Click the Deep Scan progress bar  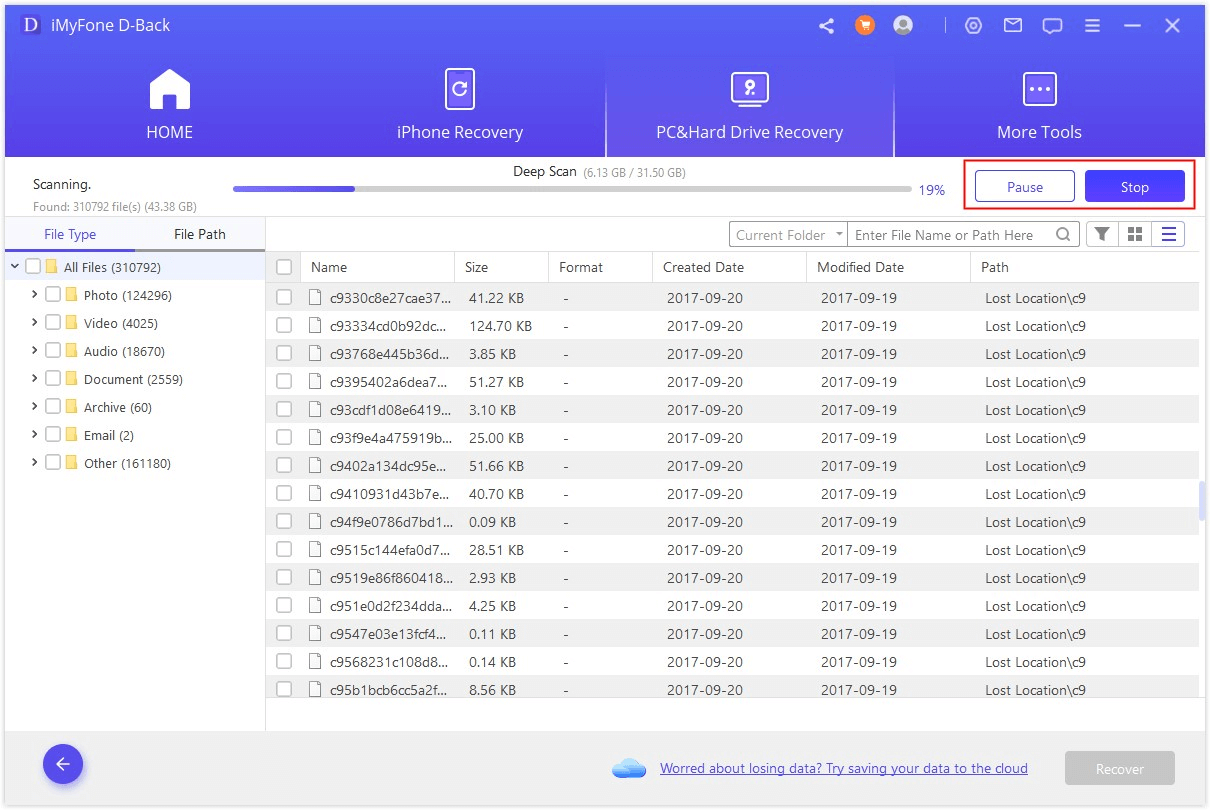coord(572,189)
